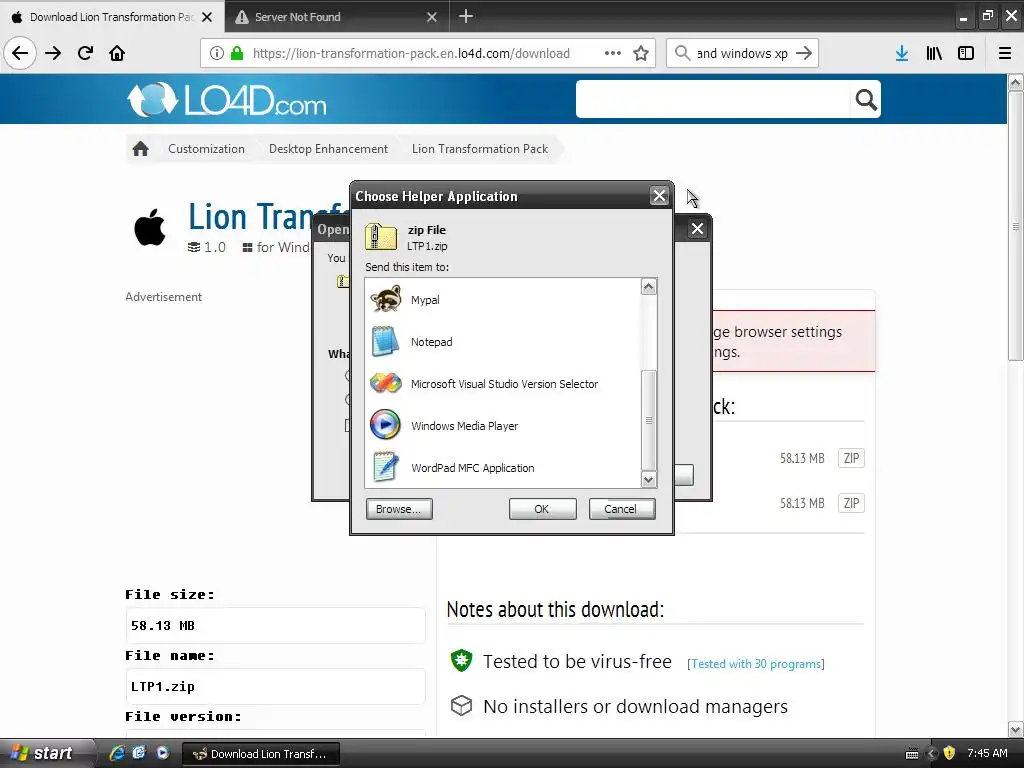
Task: Click the virus-free shield icon
Action: [462, 661]
